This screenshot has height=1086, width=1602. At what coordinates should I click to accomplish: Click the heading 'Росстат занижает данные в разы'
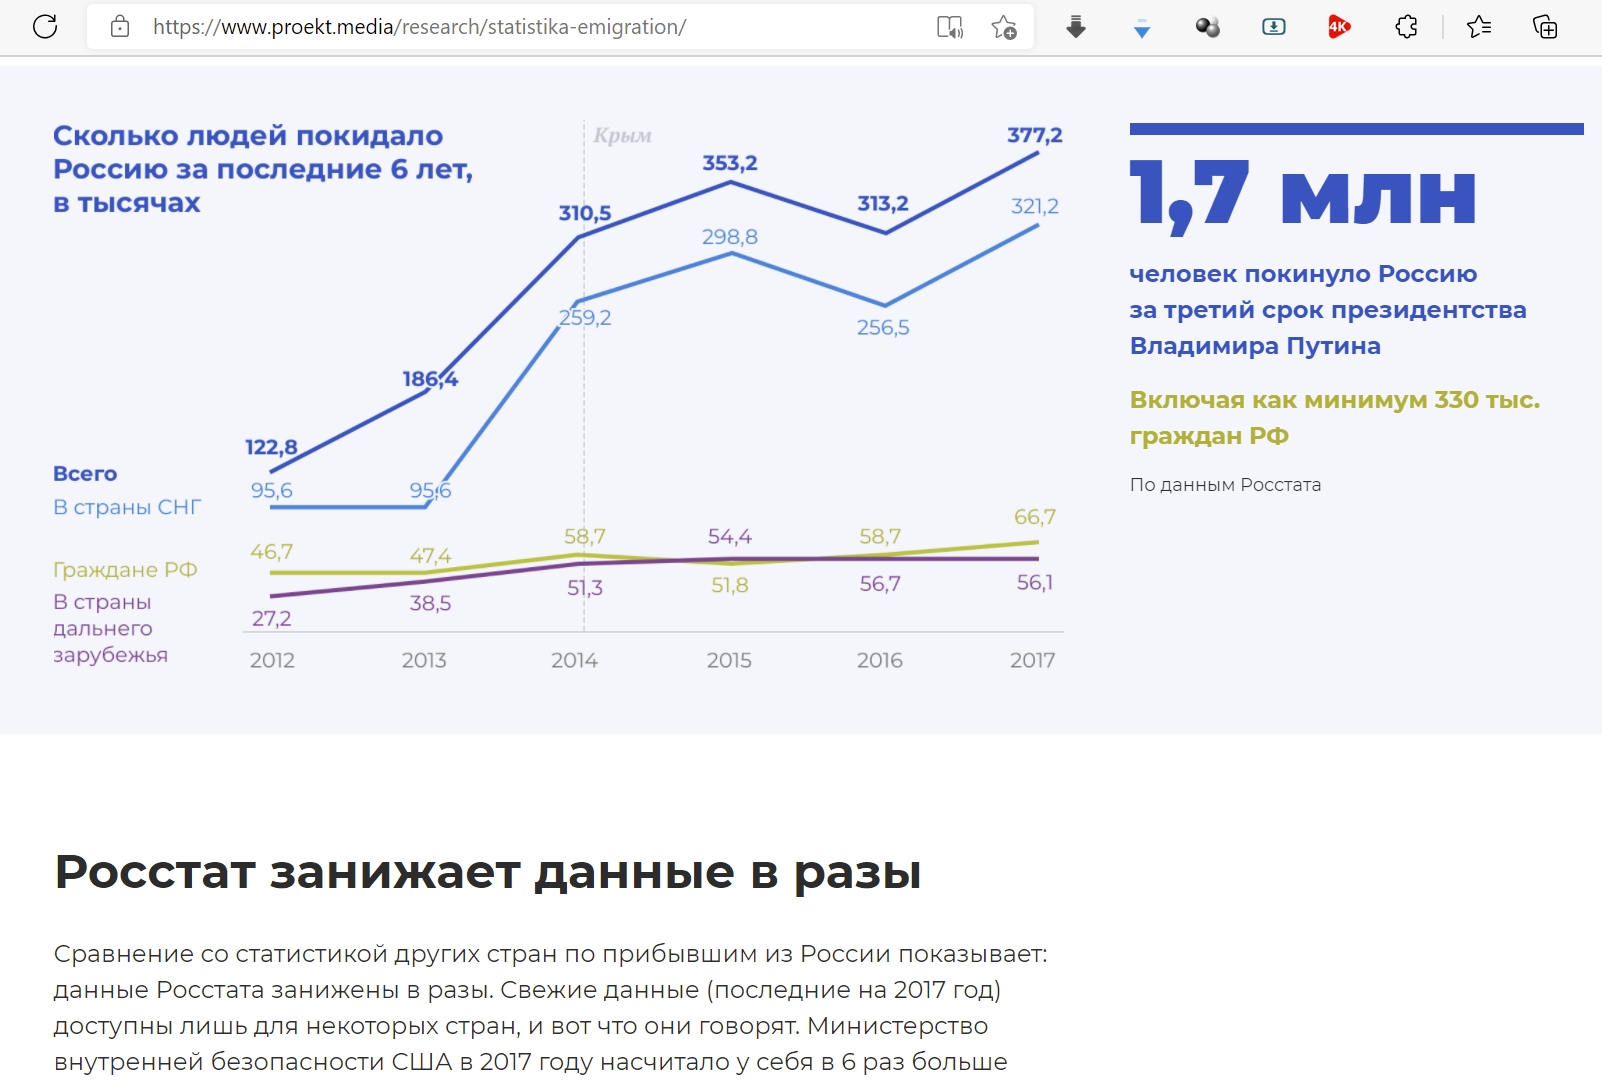click(488, 872)
